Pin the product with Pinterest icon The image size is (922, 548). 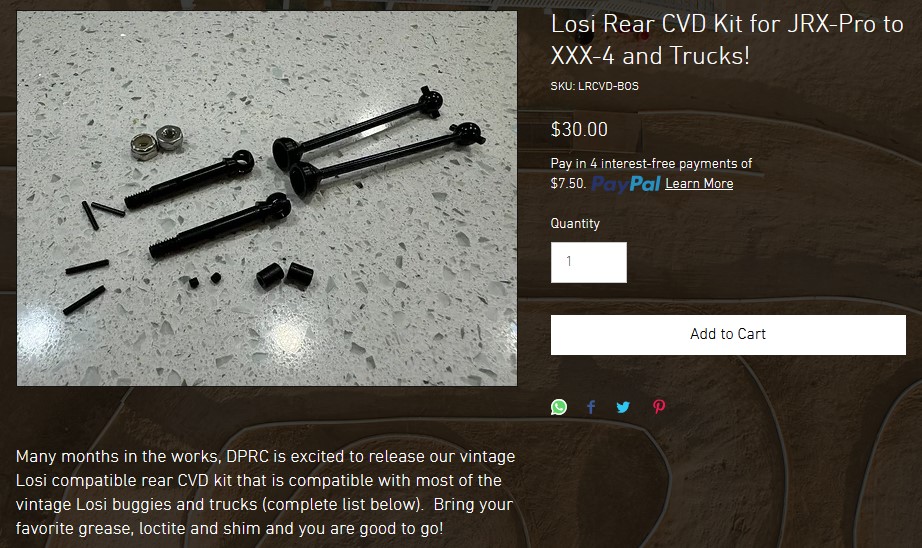point(659,407)
